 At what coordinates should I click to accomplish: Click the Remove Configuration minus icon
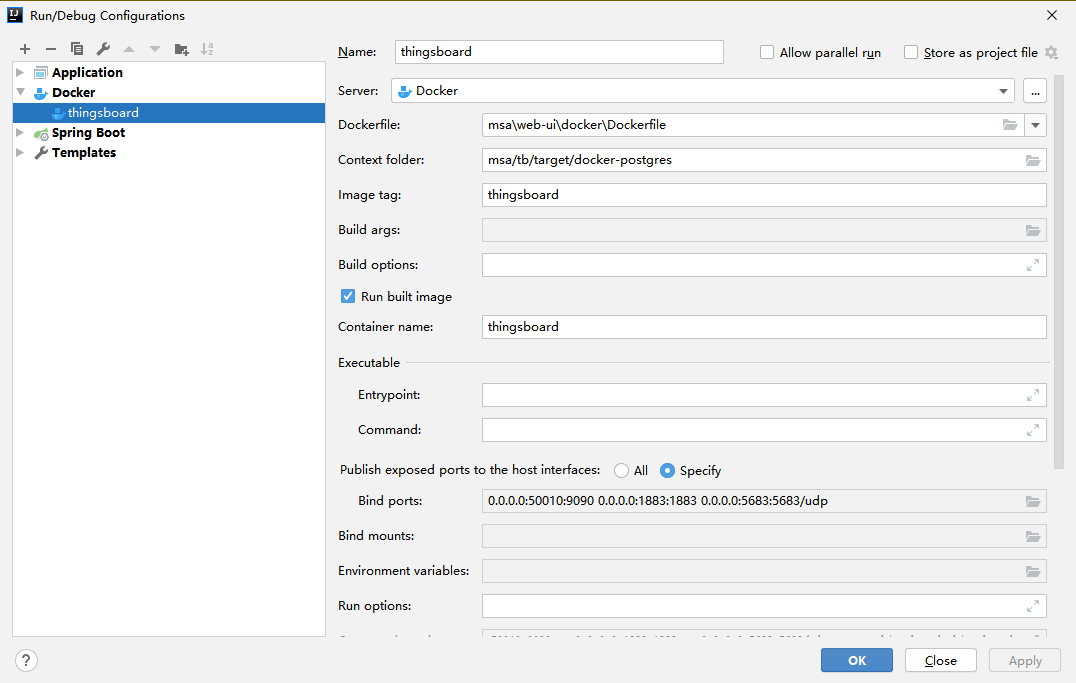51,49
